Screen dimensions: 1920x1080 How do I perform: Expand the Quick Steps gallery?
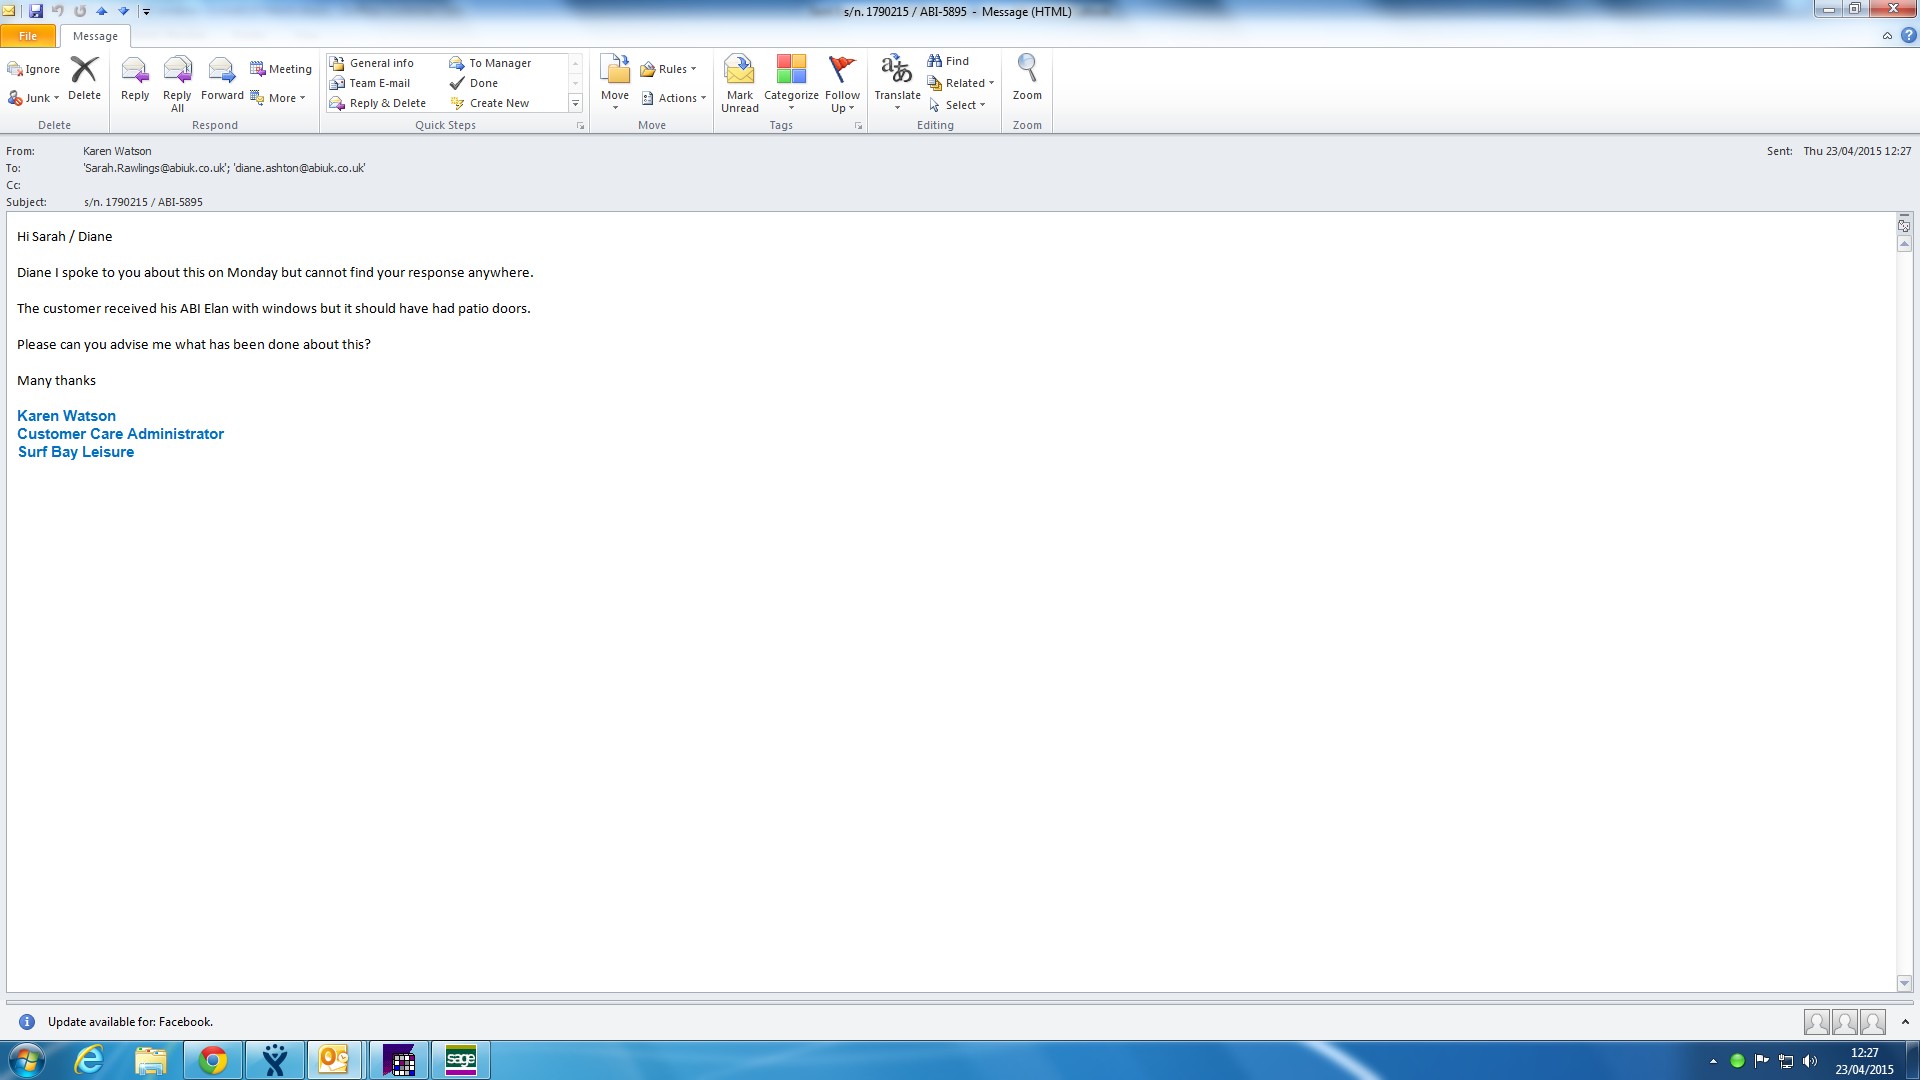[575, 103]
